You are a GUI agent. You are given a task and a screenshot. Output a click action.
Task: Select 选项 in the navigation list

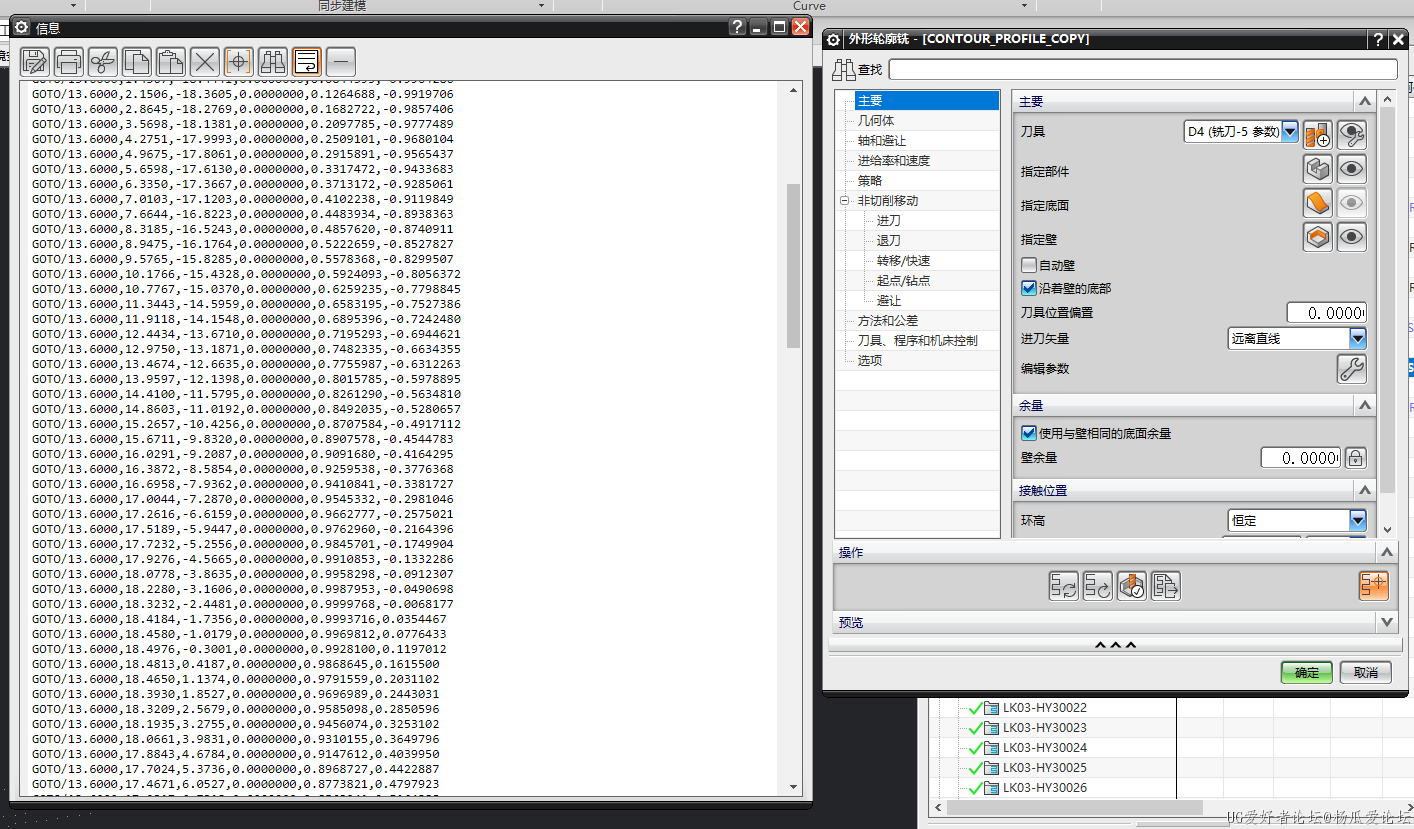[x=869, y=361]
